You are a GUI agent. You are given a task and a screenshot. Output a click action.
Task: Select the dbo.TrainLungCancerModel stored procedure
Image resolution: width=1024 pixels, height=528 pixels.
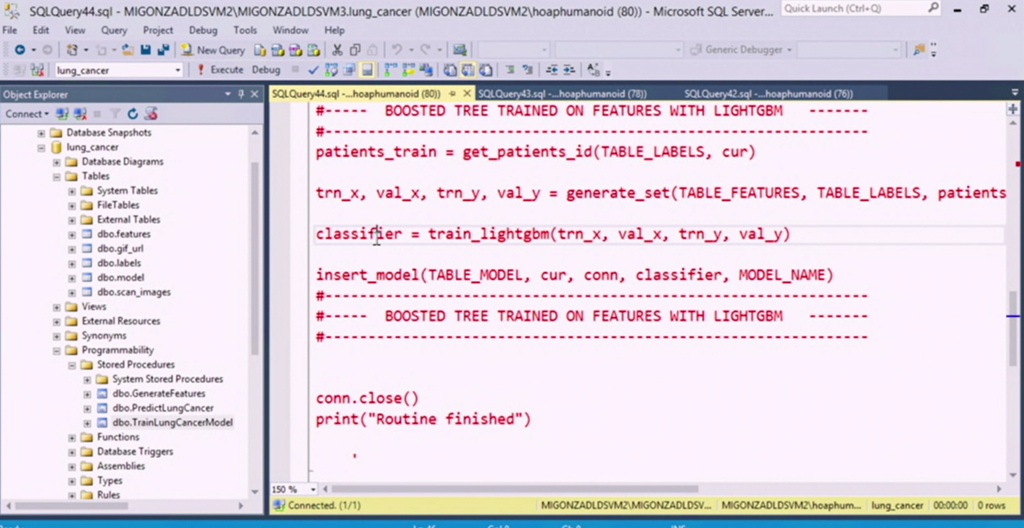click(172, 422)
